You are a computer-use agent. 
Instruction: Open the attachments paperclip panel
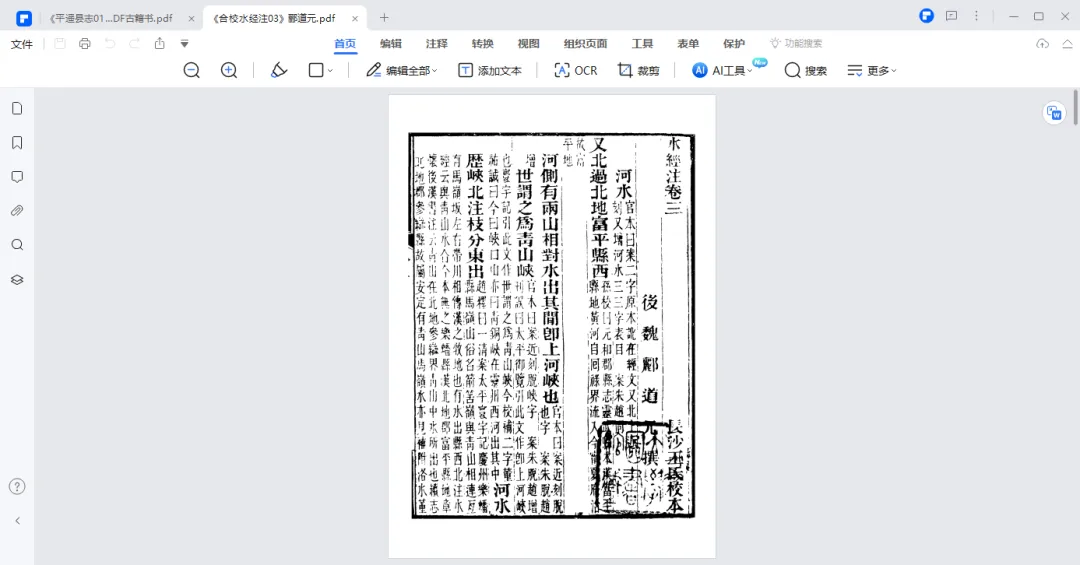coord(17,211)
